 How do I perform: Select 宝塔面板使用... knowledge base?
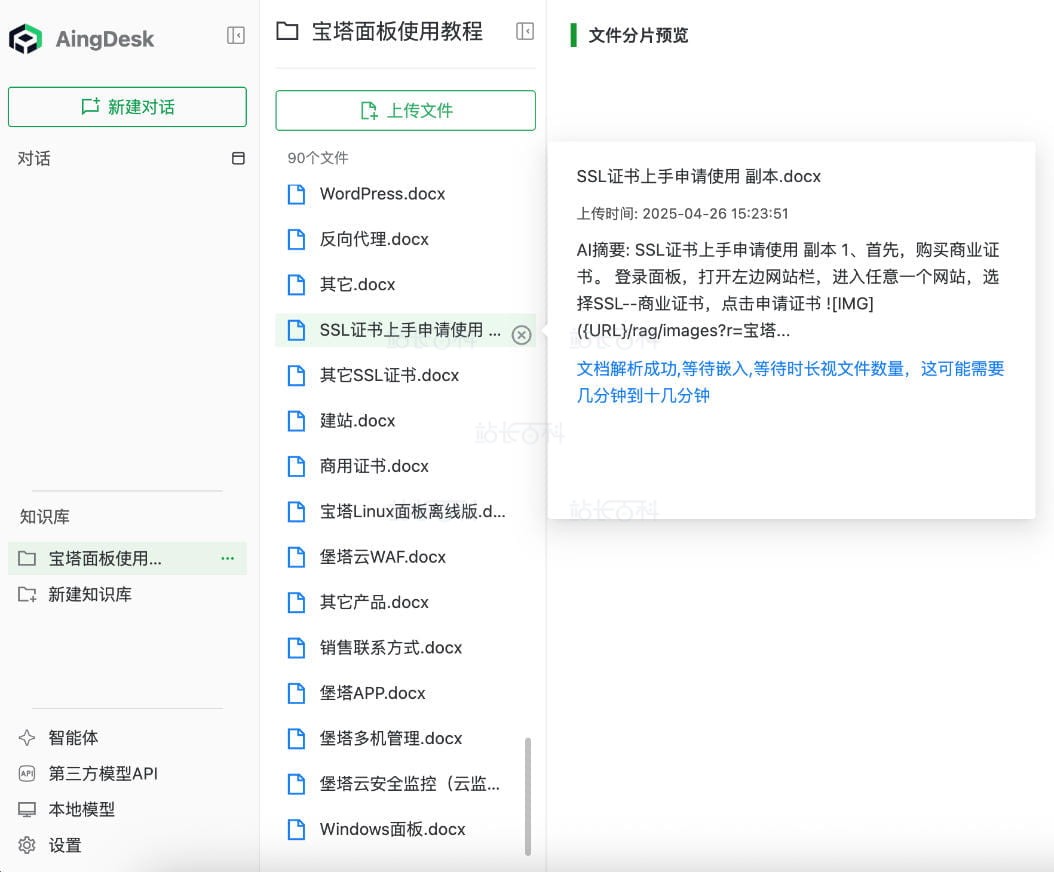(x=127, y=558)
